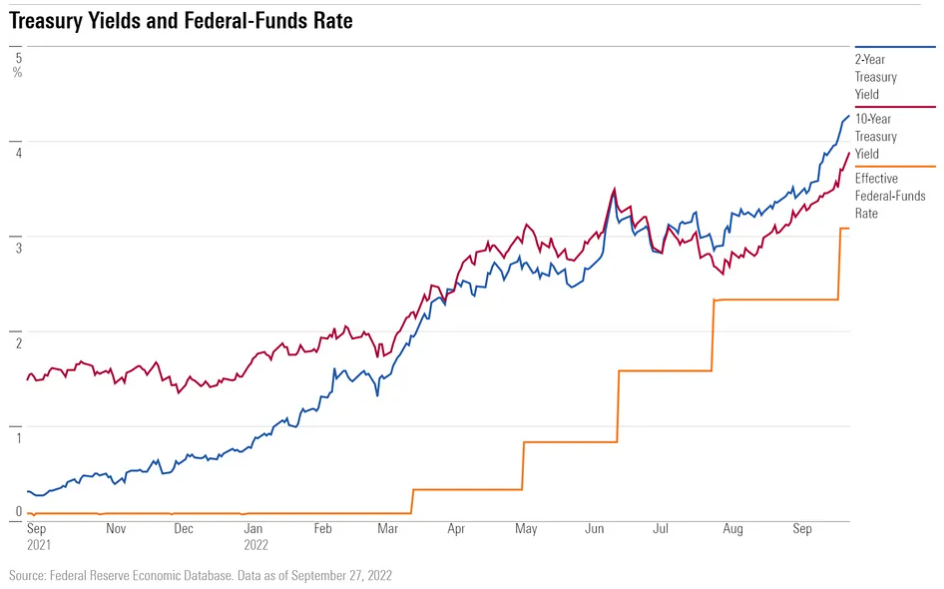
Task: Click the Sep 2021 x-axis label
Action: (37, 537)
